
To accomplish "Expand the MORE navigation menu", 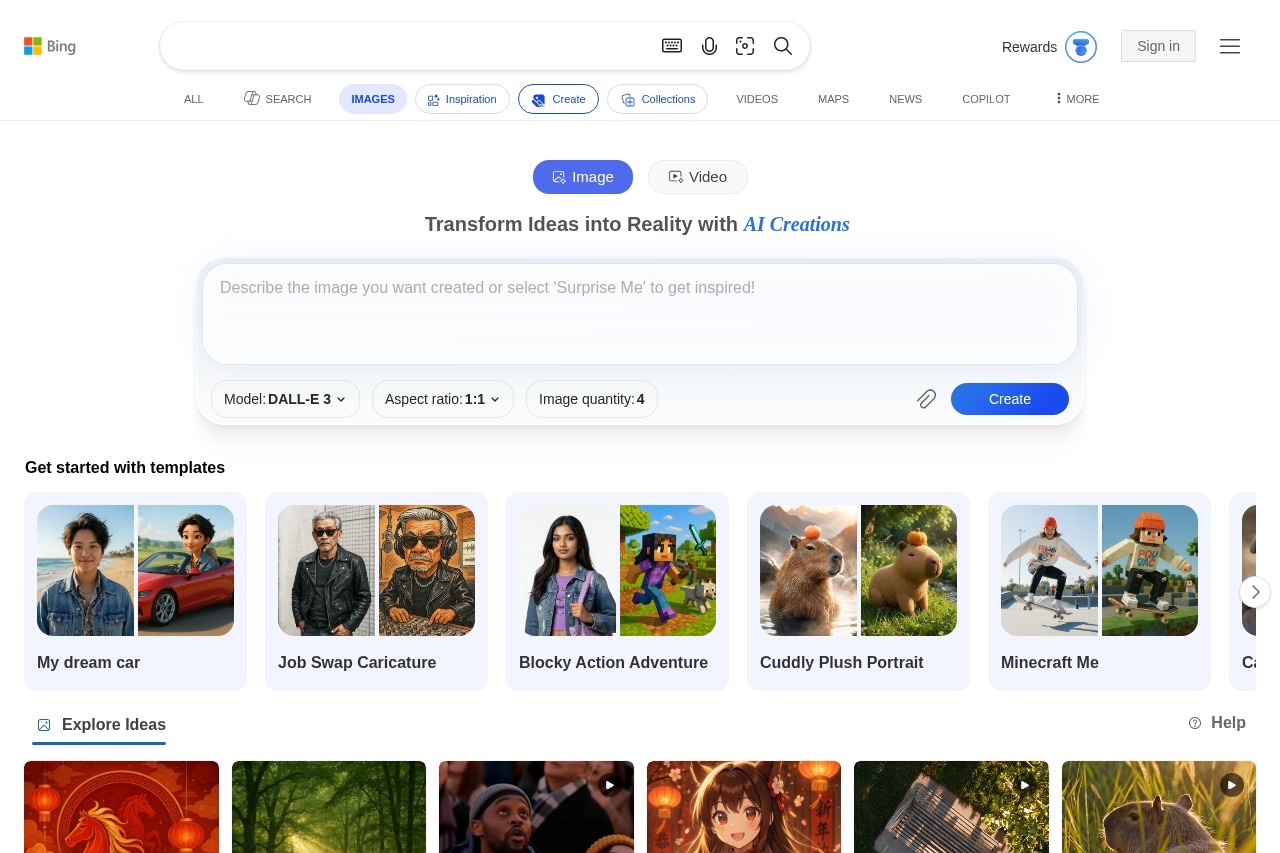I will click(x=1076, y=99).
